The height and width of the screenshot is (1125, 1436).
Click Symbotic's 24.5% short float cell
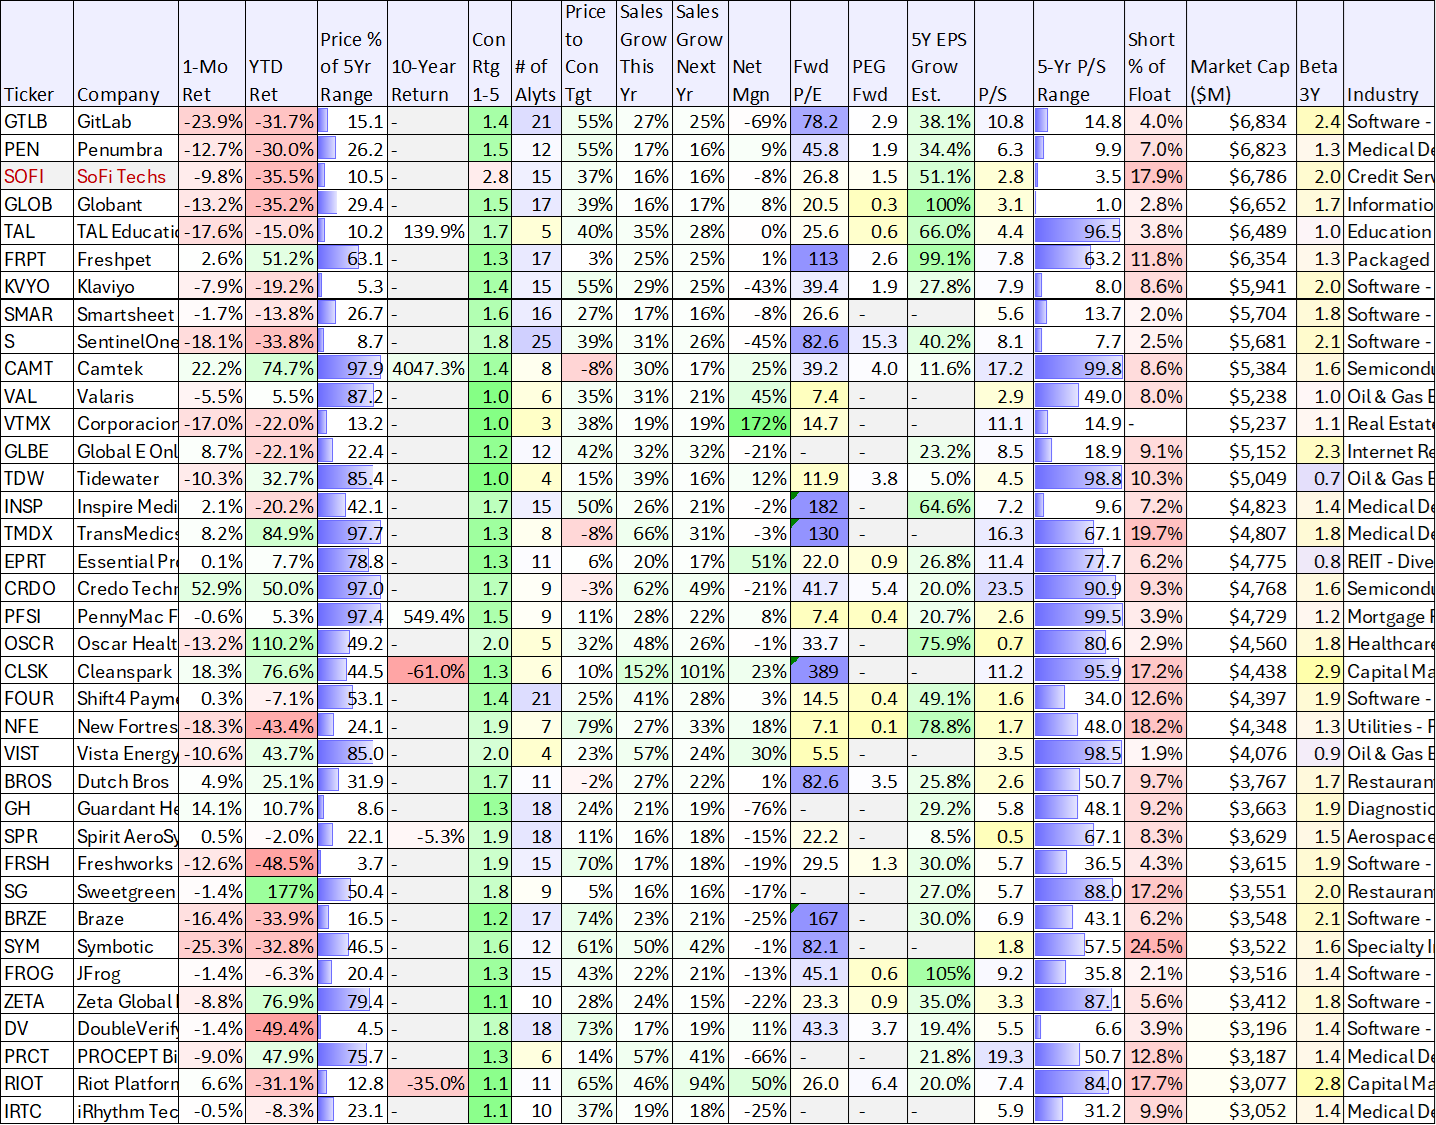point(1155,947)
